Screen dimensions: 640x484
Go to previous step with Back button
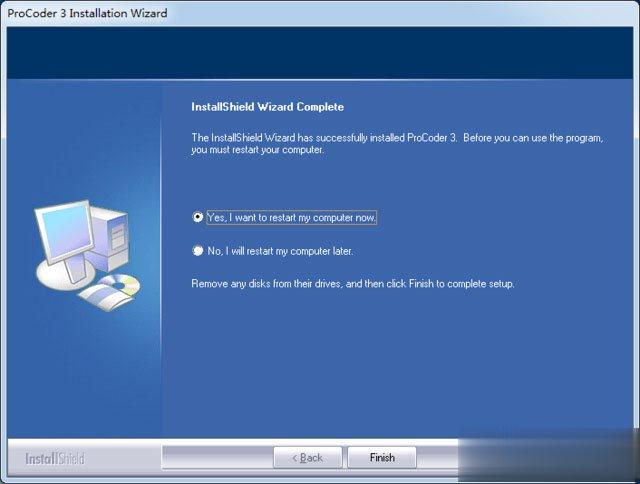click(308, 457)
